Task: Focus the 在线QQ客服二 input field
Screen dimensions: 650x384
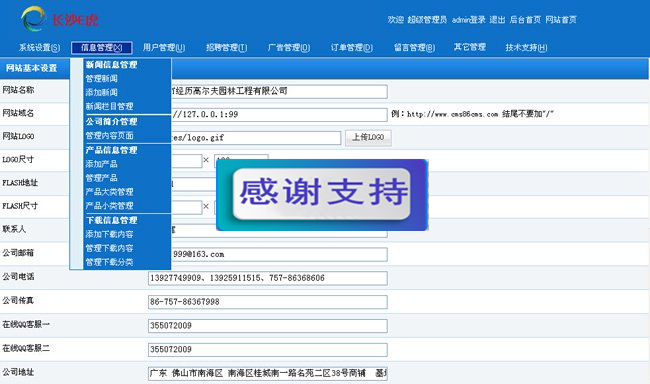Action: click(268, 350)
